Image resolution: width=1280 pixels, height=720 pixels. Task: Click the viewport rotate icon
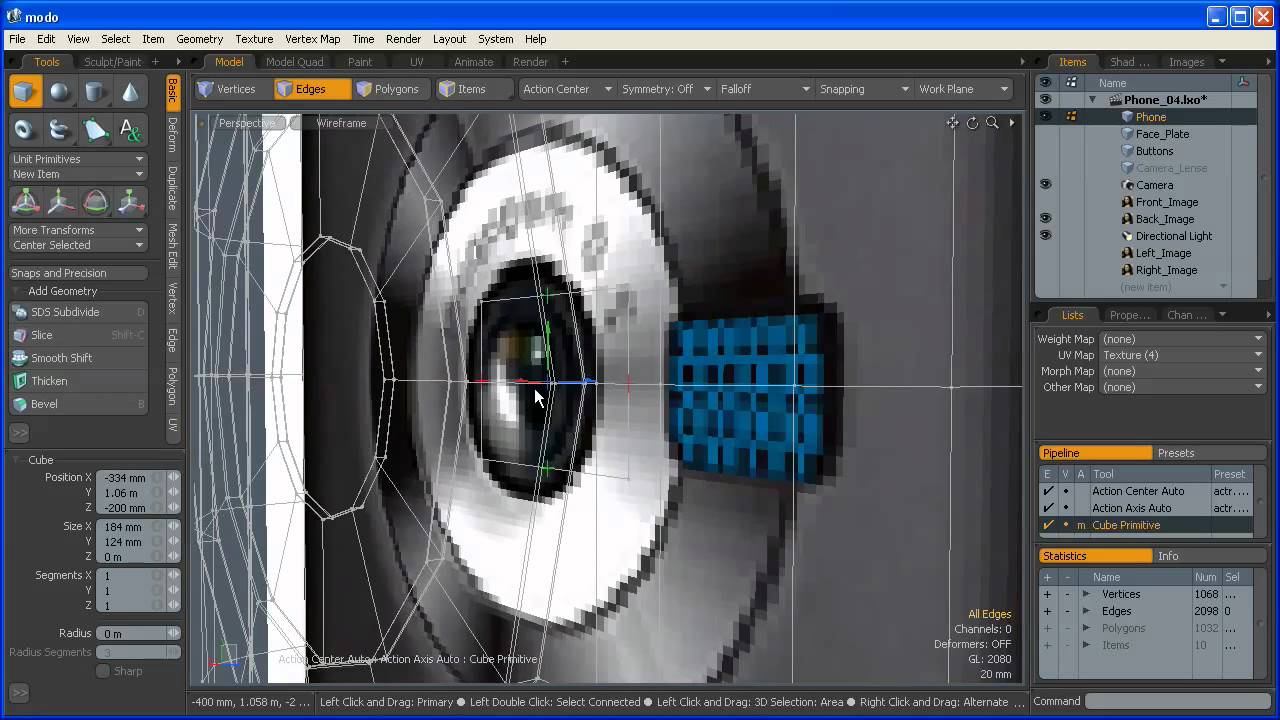click(x=972, y=123)
